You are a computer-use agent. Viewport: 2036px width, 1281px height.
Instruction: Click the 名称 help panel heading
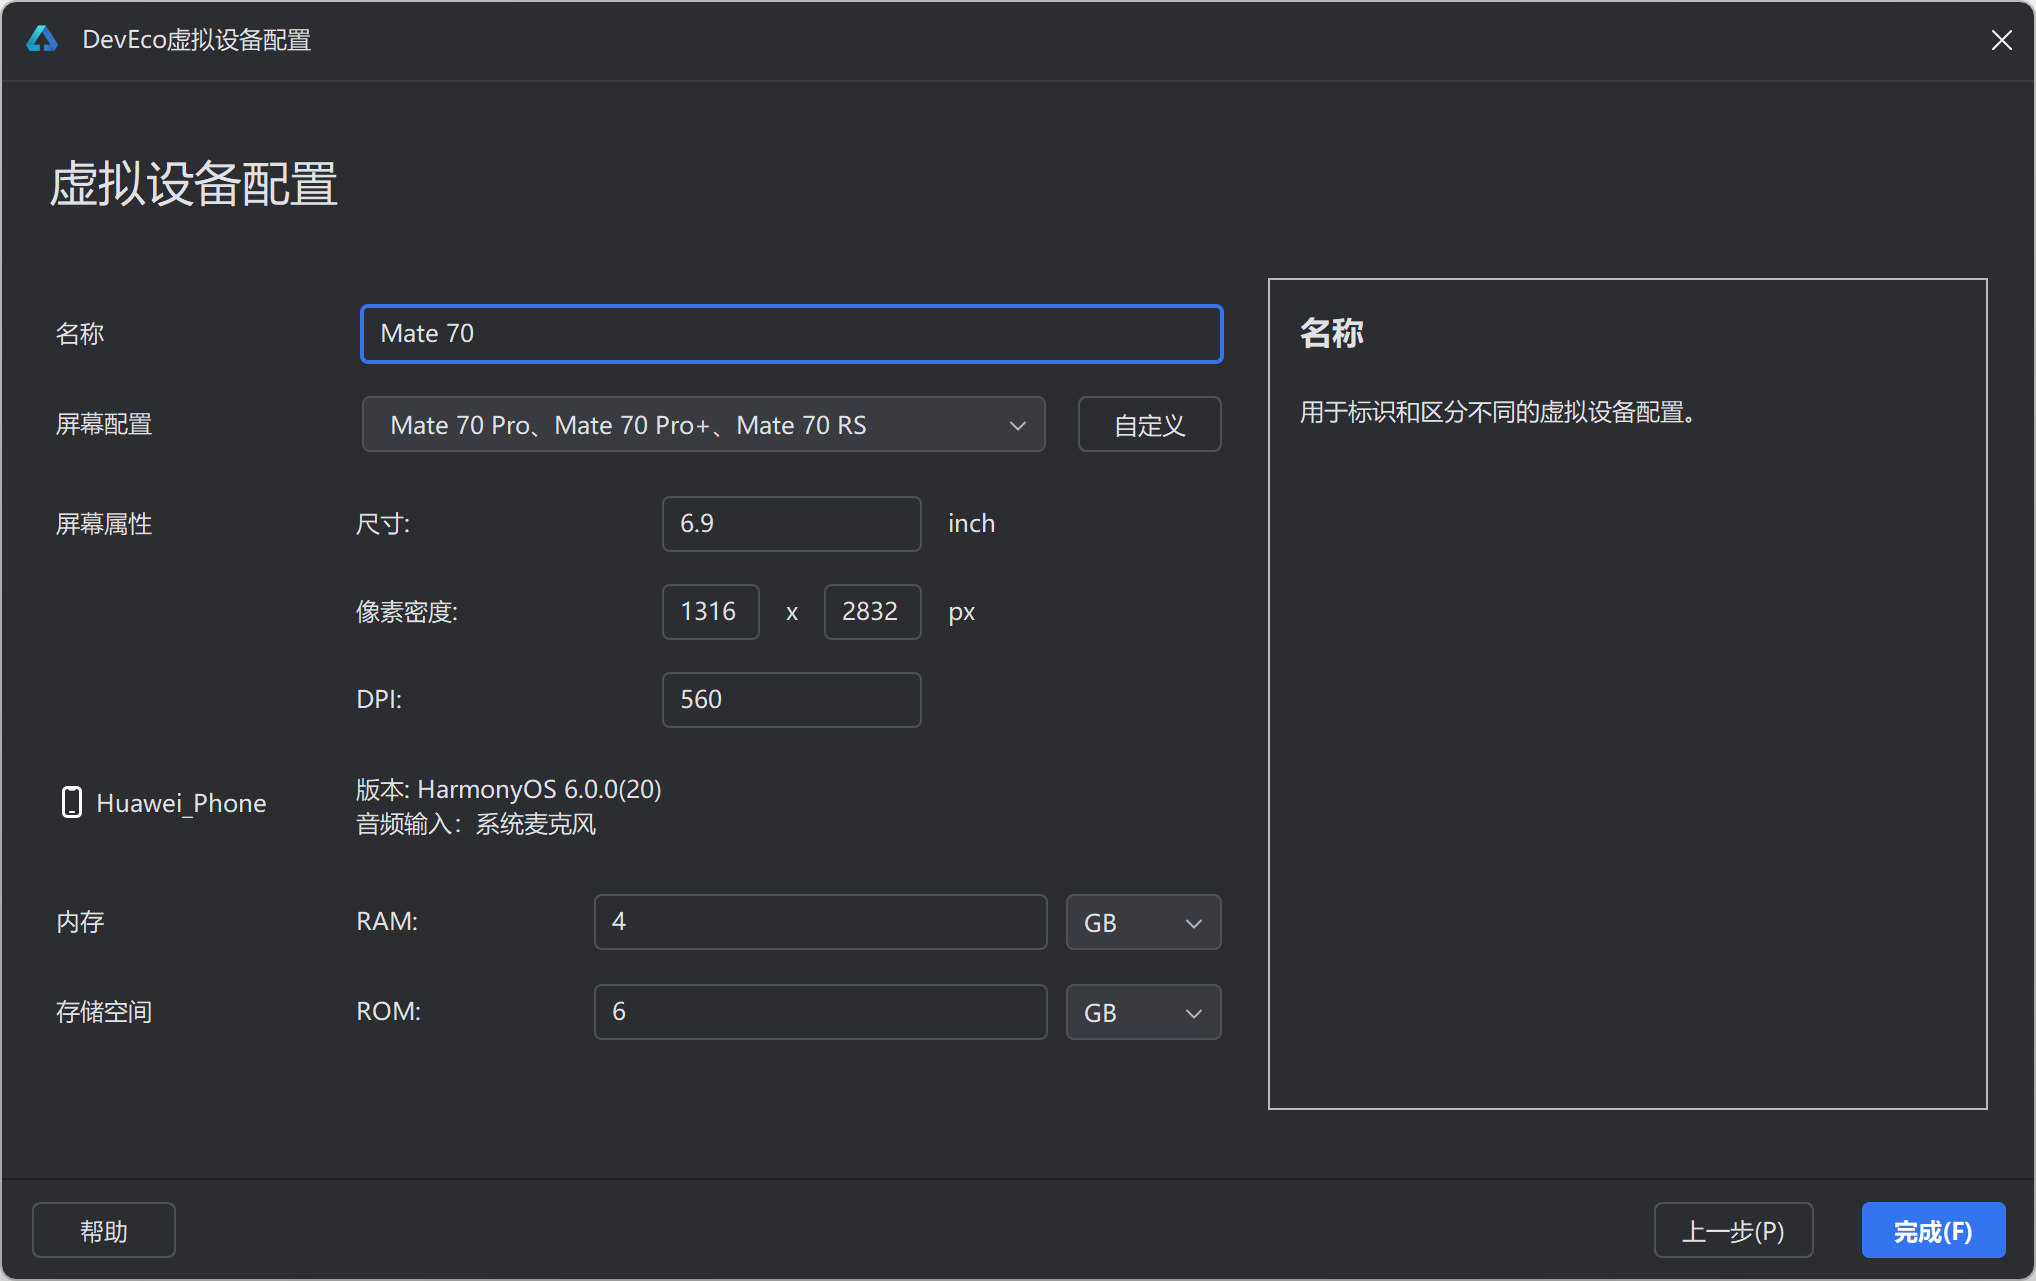point(1331,333)
